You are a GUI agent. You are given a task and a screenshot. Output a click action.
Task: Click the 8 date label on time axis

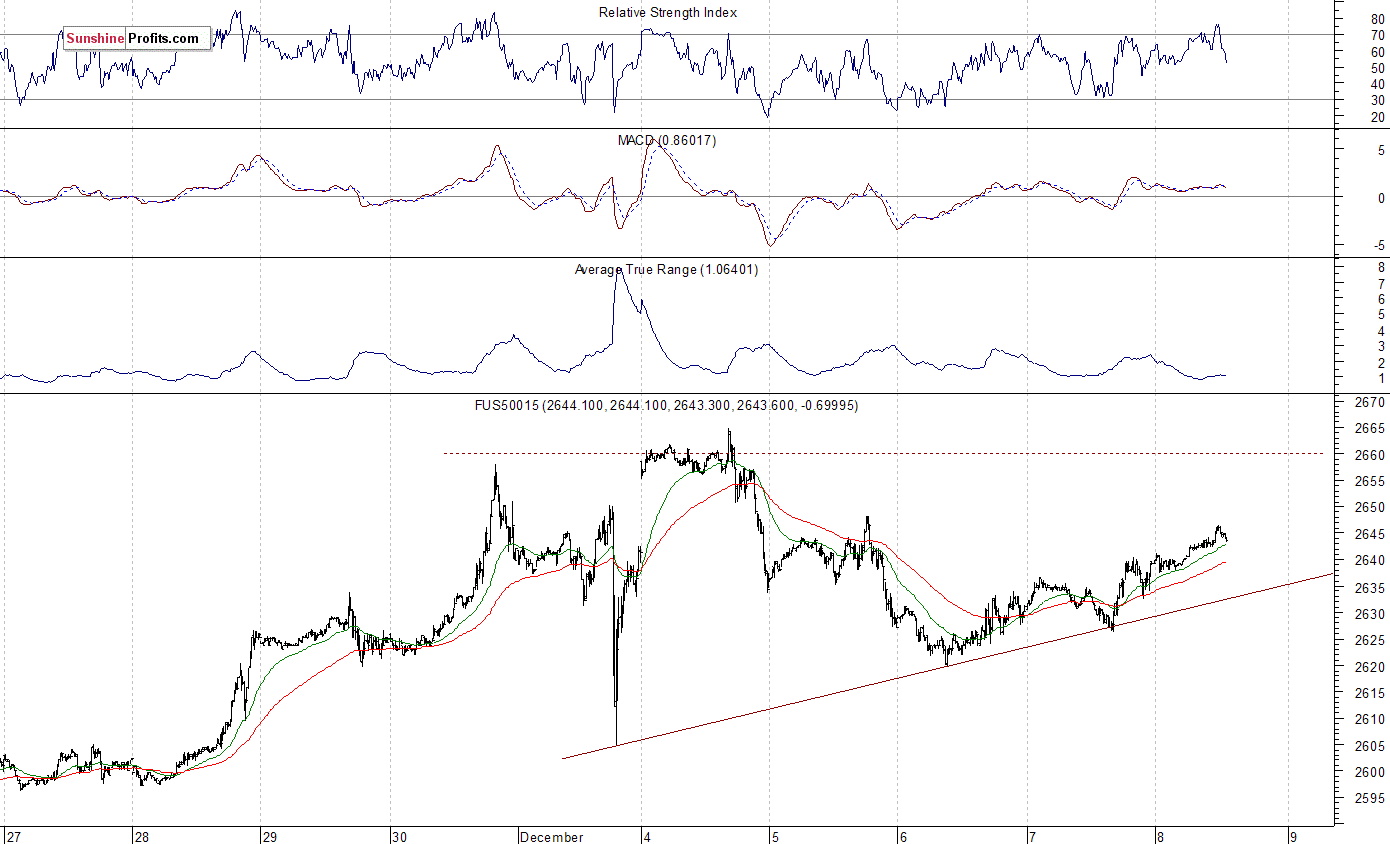pyautogui.click(x=1160, y=836)
